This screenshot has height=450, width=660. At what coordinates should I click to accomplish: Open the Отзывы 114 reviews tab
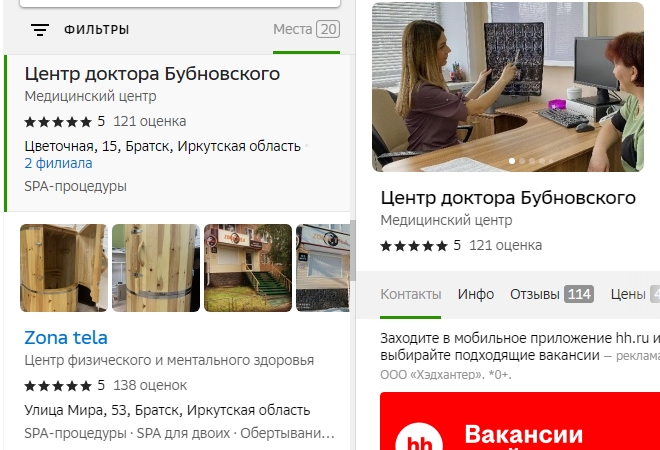552,294
